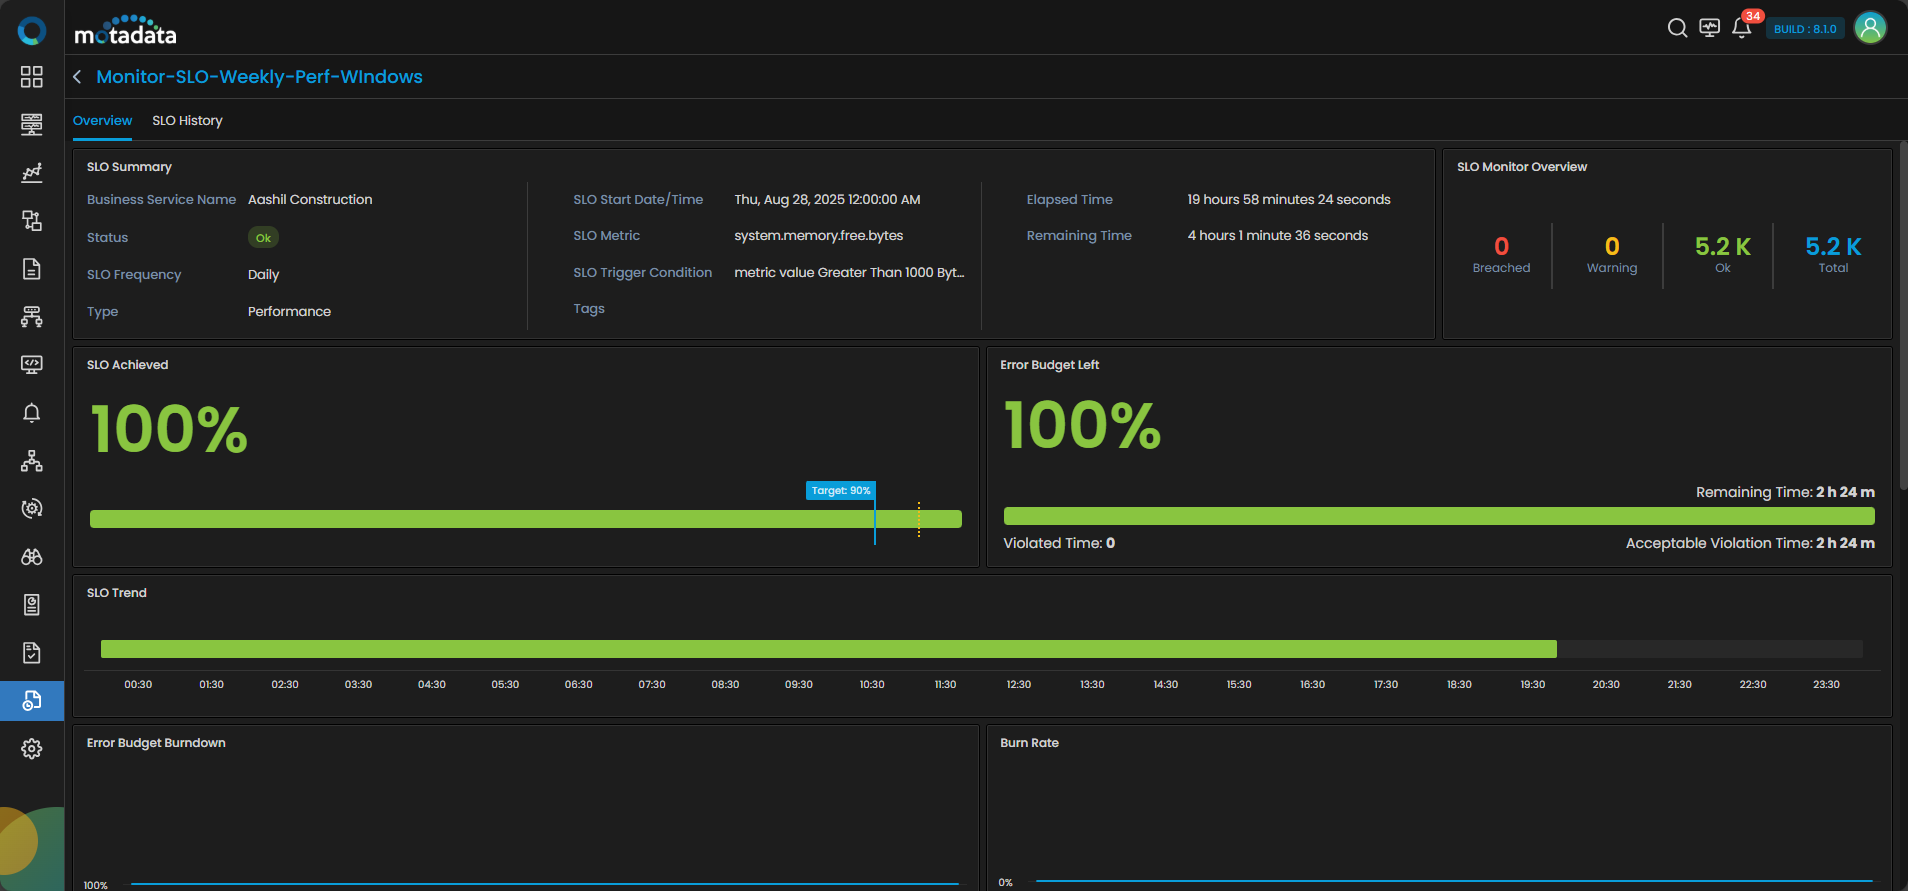Click the BUILD : 8.1.0 badge
The width and height of the screenshot is (1908, 891).
pos(1805,29)
